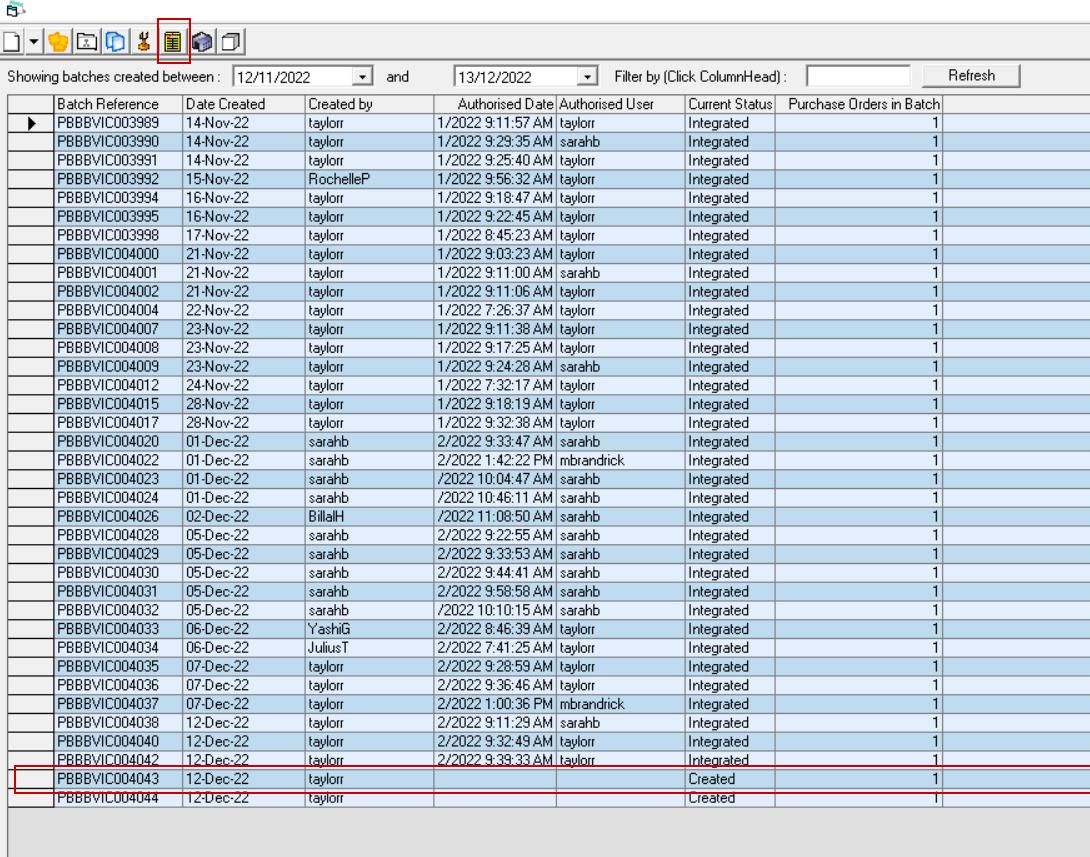Click the Refresh button
The image size is (1090, 857).
pos(971,76)
